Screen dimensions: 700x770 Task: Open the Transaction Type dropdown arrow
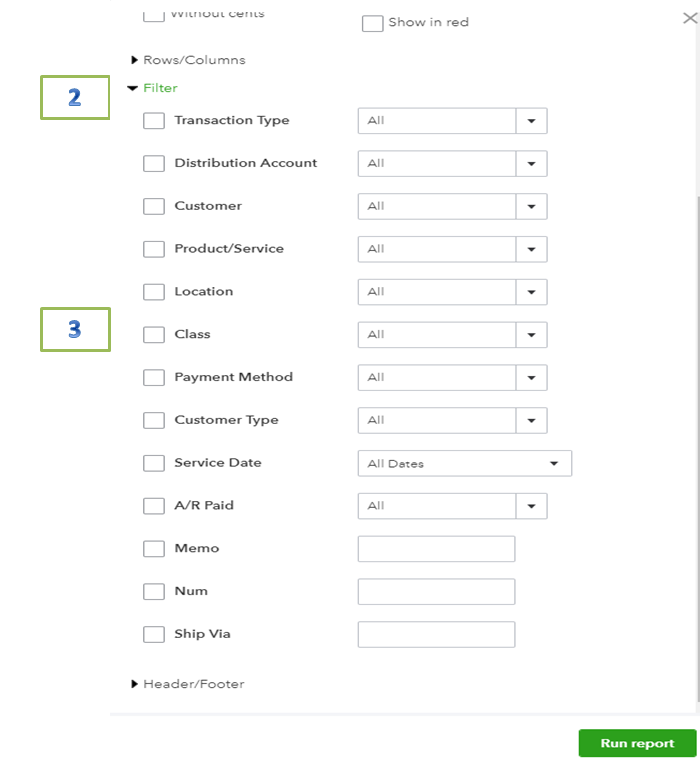coord(532,121)
